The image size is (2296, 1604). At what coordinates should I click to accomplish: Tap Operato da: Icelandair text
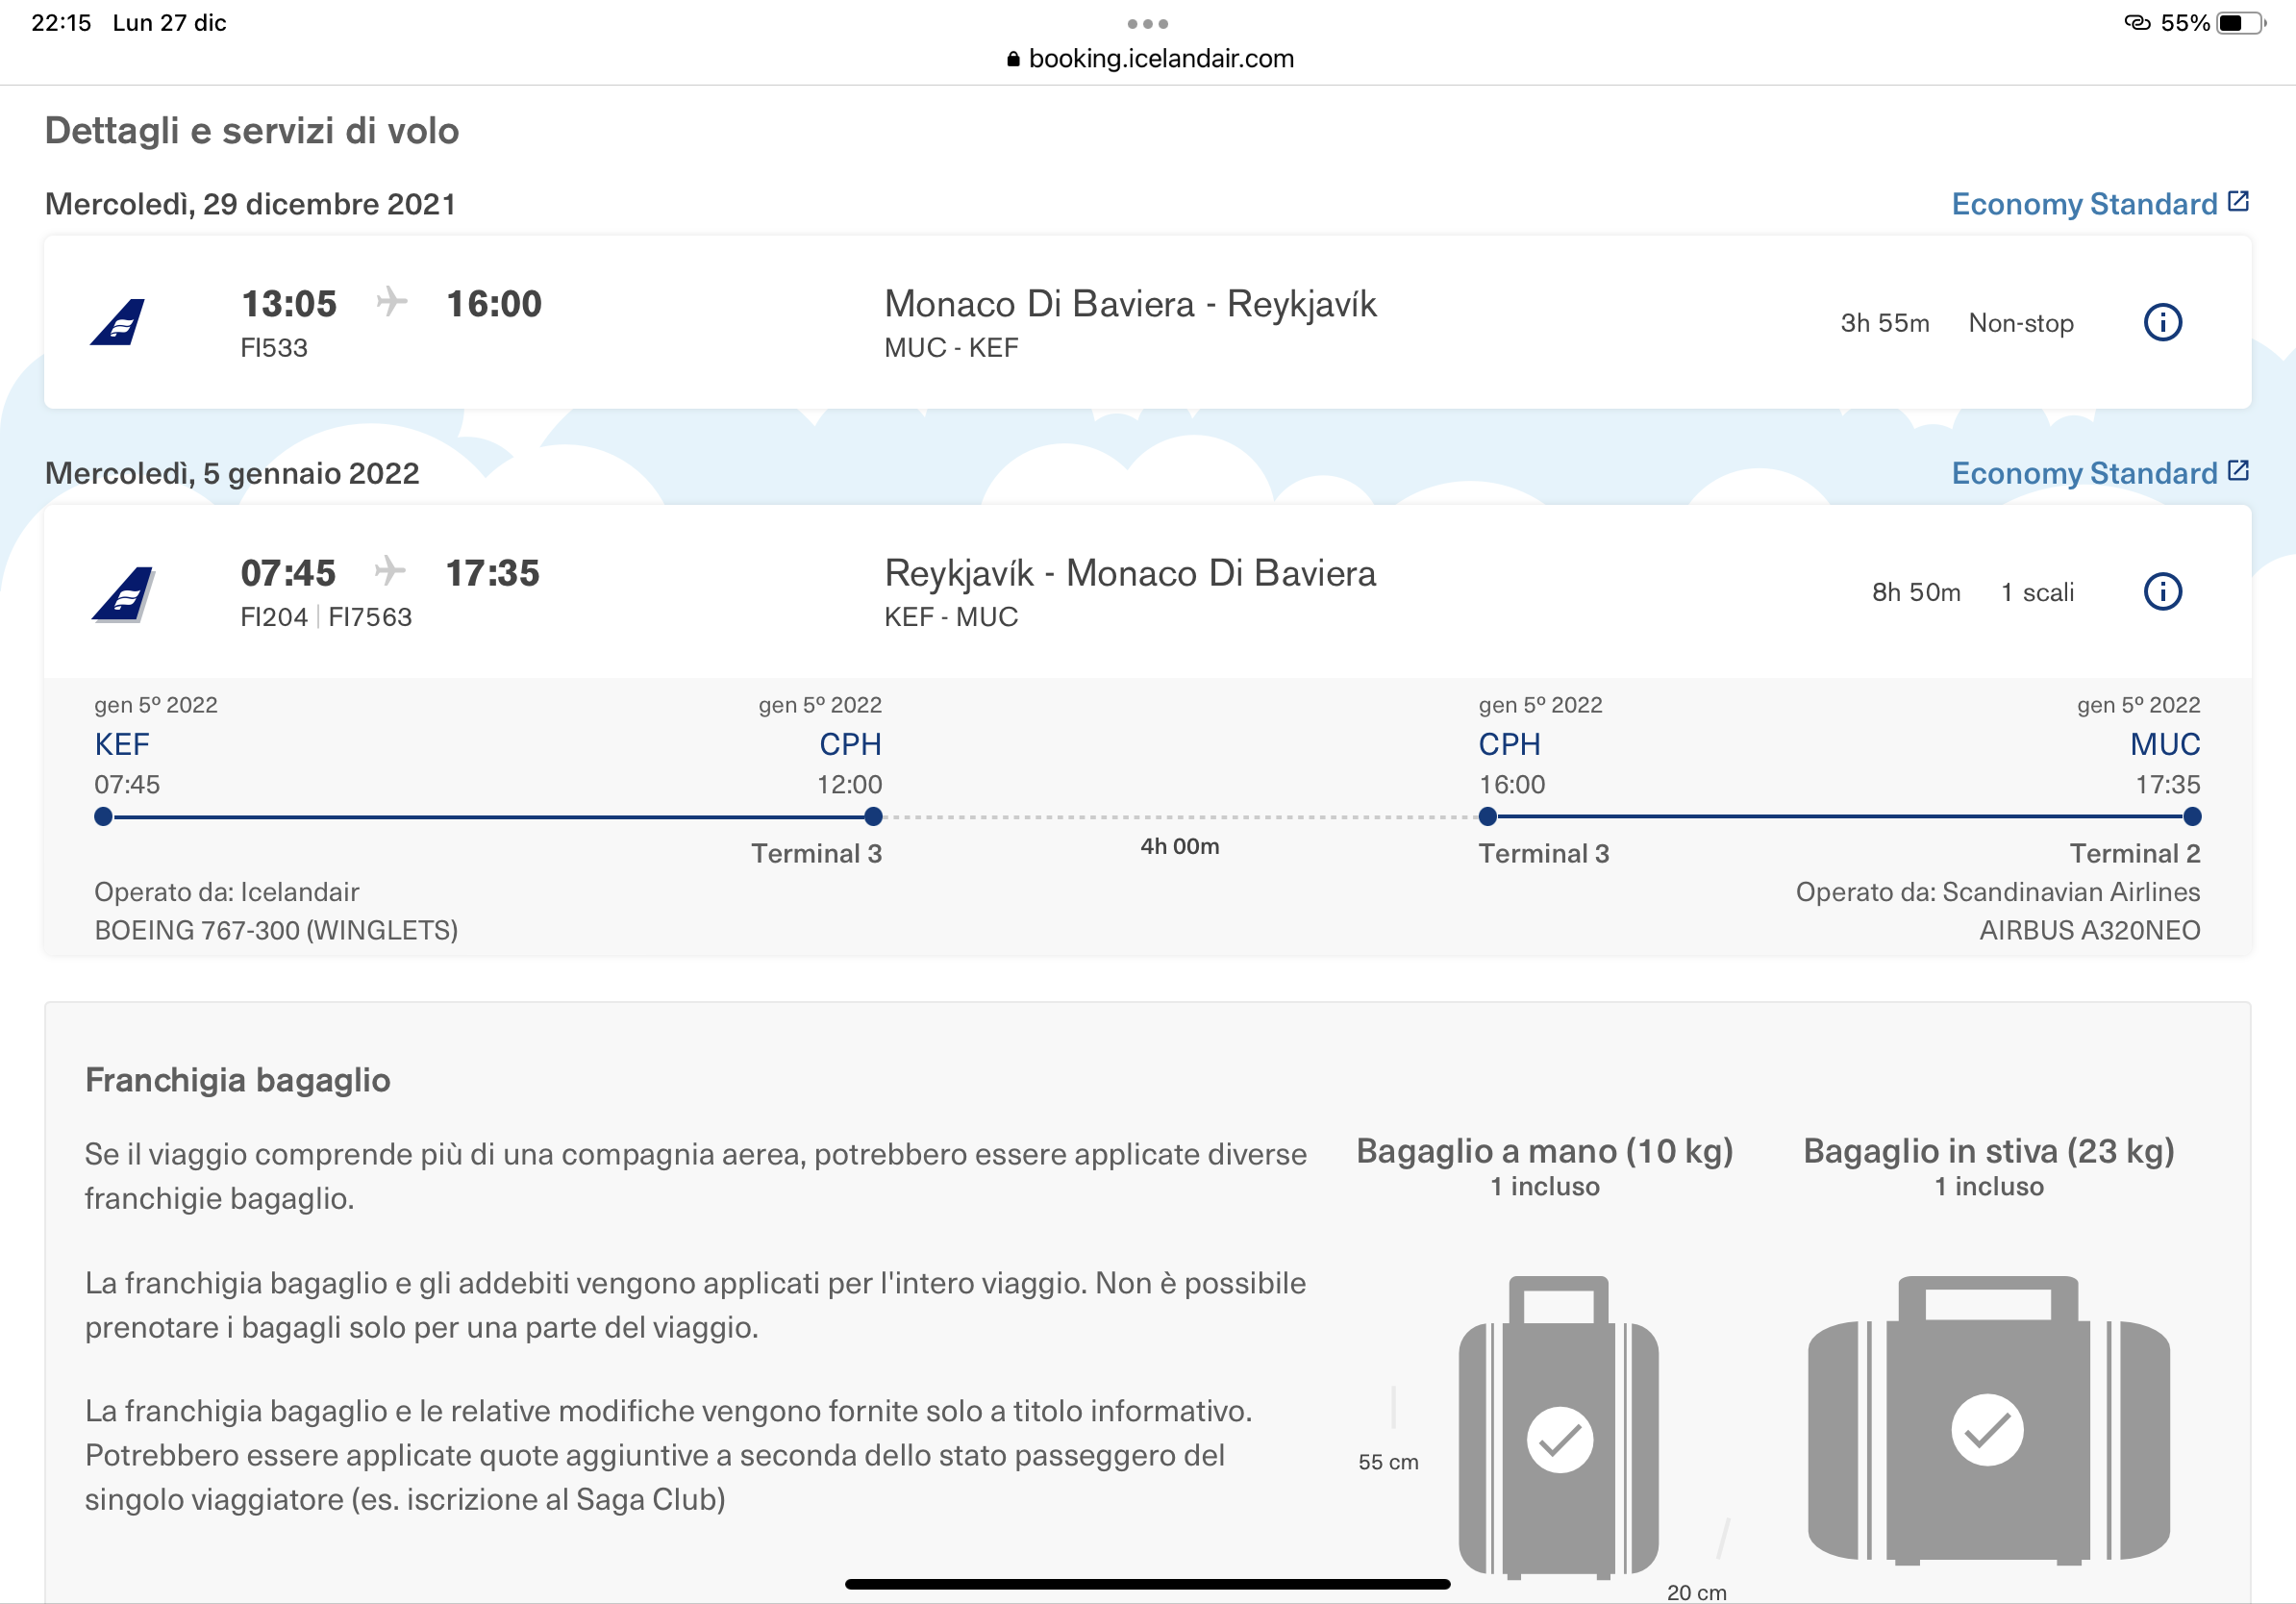click(227, 892)
